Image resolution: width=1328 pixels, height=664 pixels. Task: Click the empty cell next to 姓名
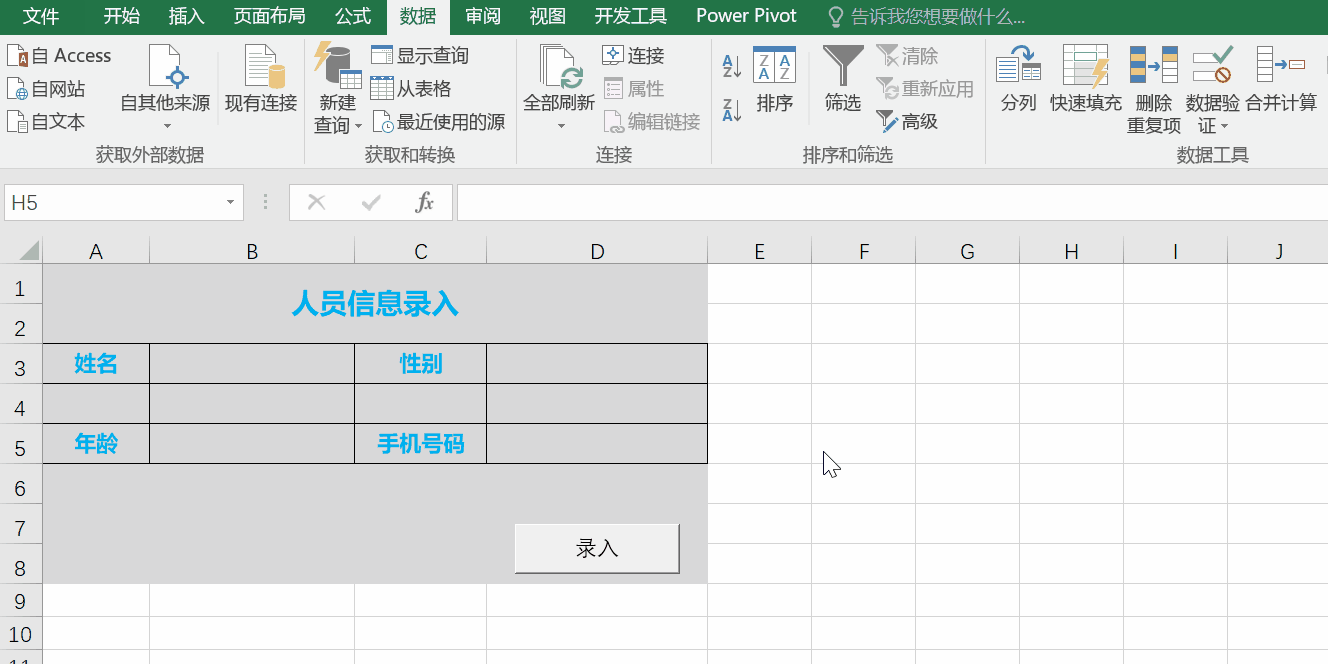click(252, 364)
